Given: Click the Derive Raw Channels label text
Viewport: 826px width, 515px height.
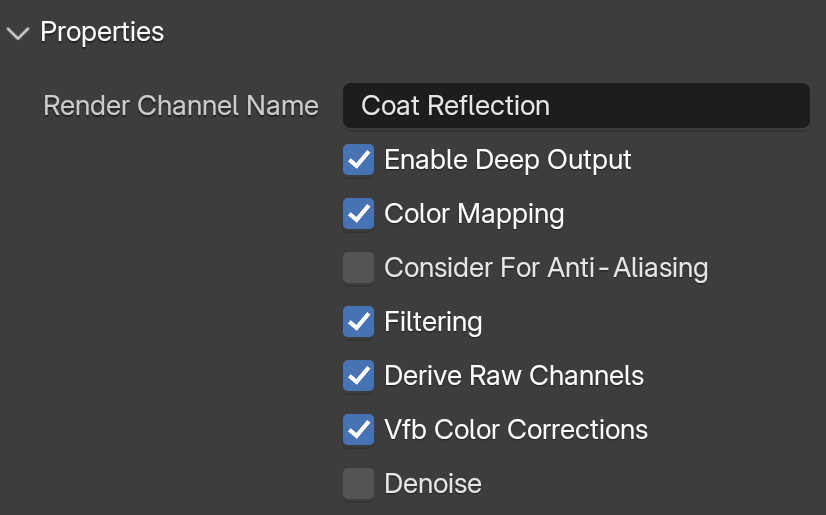Looking at the screenshot, I should [514, 376].
